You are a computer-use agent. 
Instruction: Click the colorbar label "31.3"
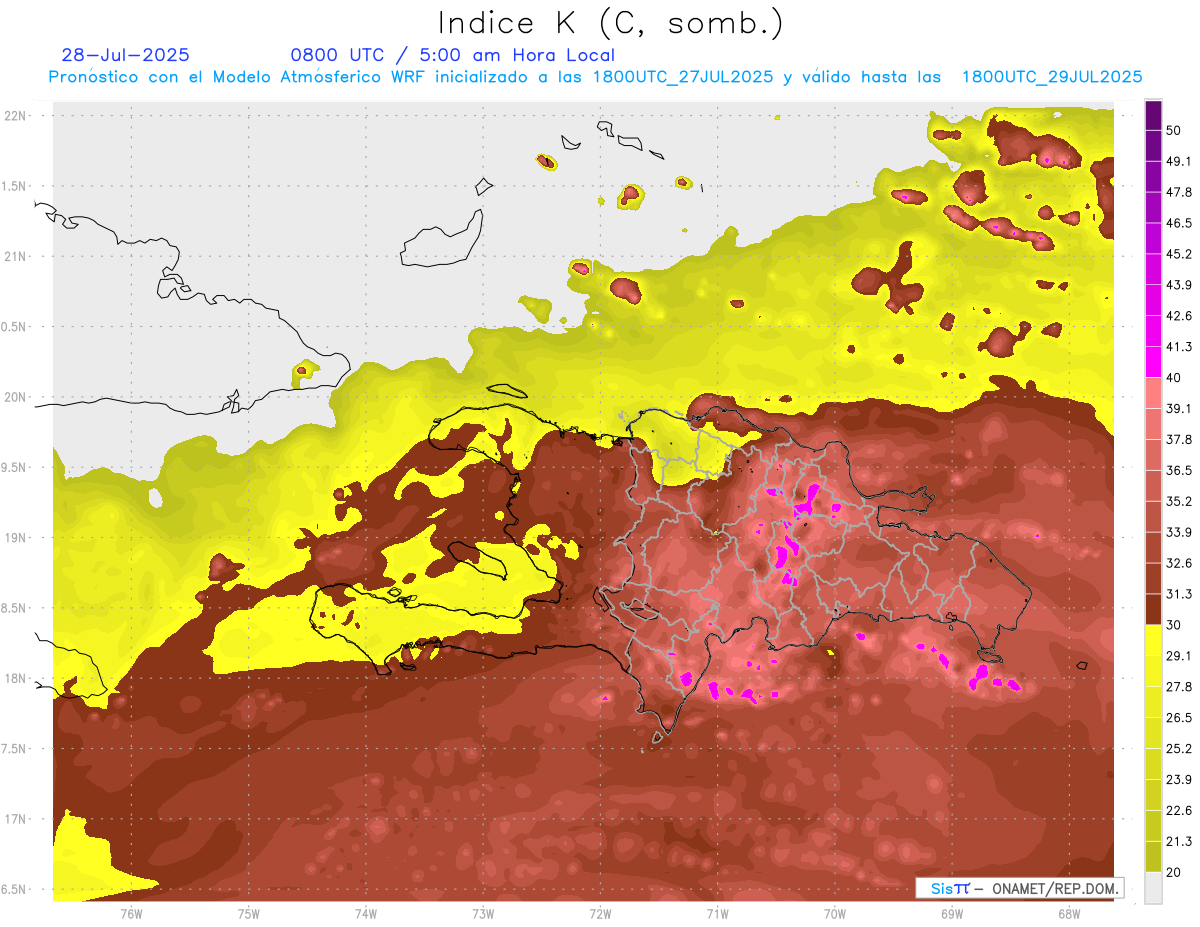click(x=1178, y=594)
